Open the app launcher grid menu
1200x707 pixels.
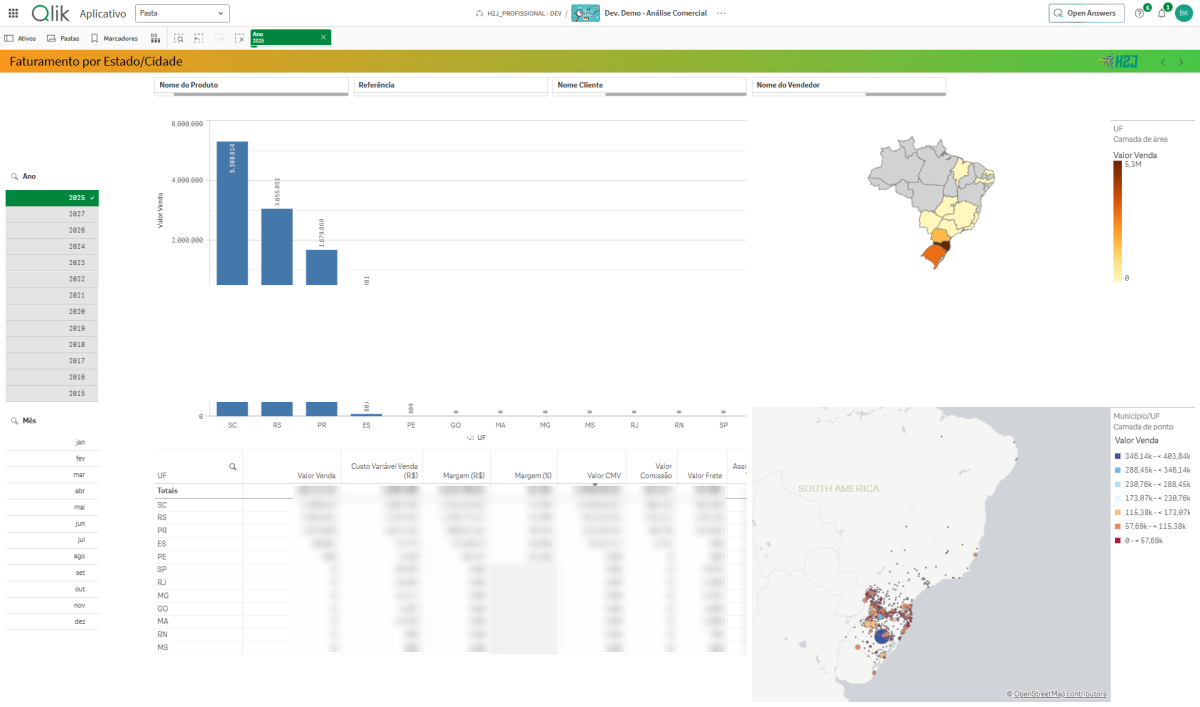(13, 13)
